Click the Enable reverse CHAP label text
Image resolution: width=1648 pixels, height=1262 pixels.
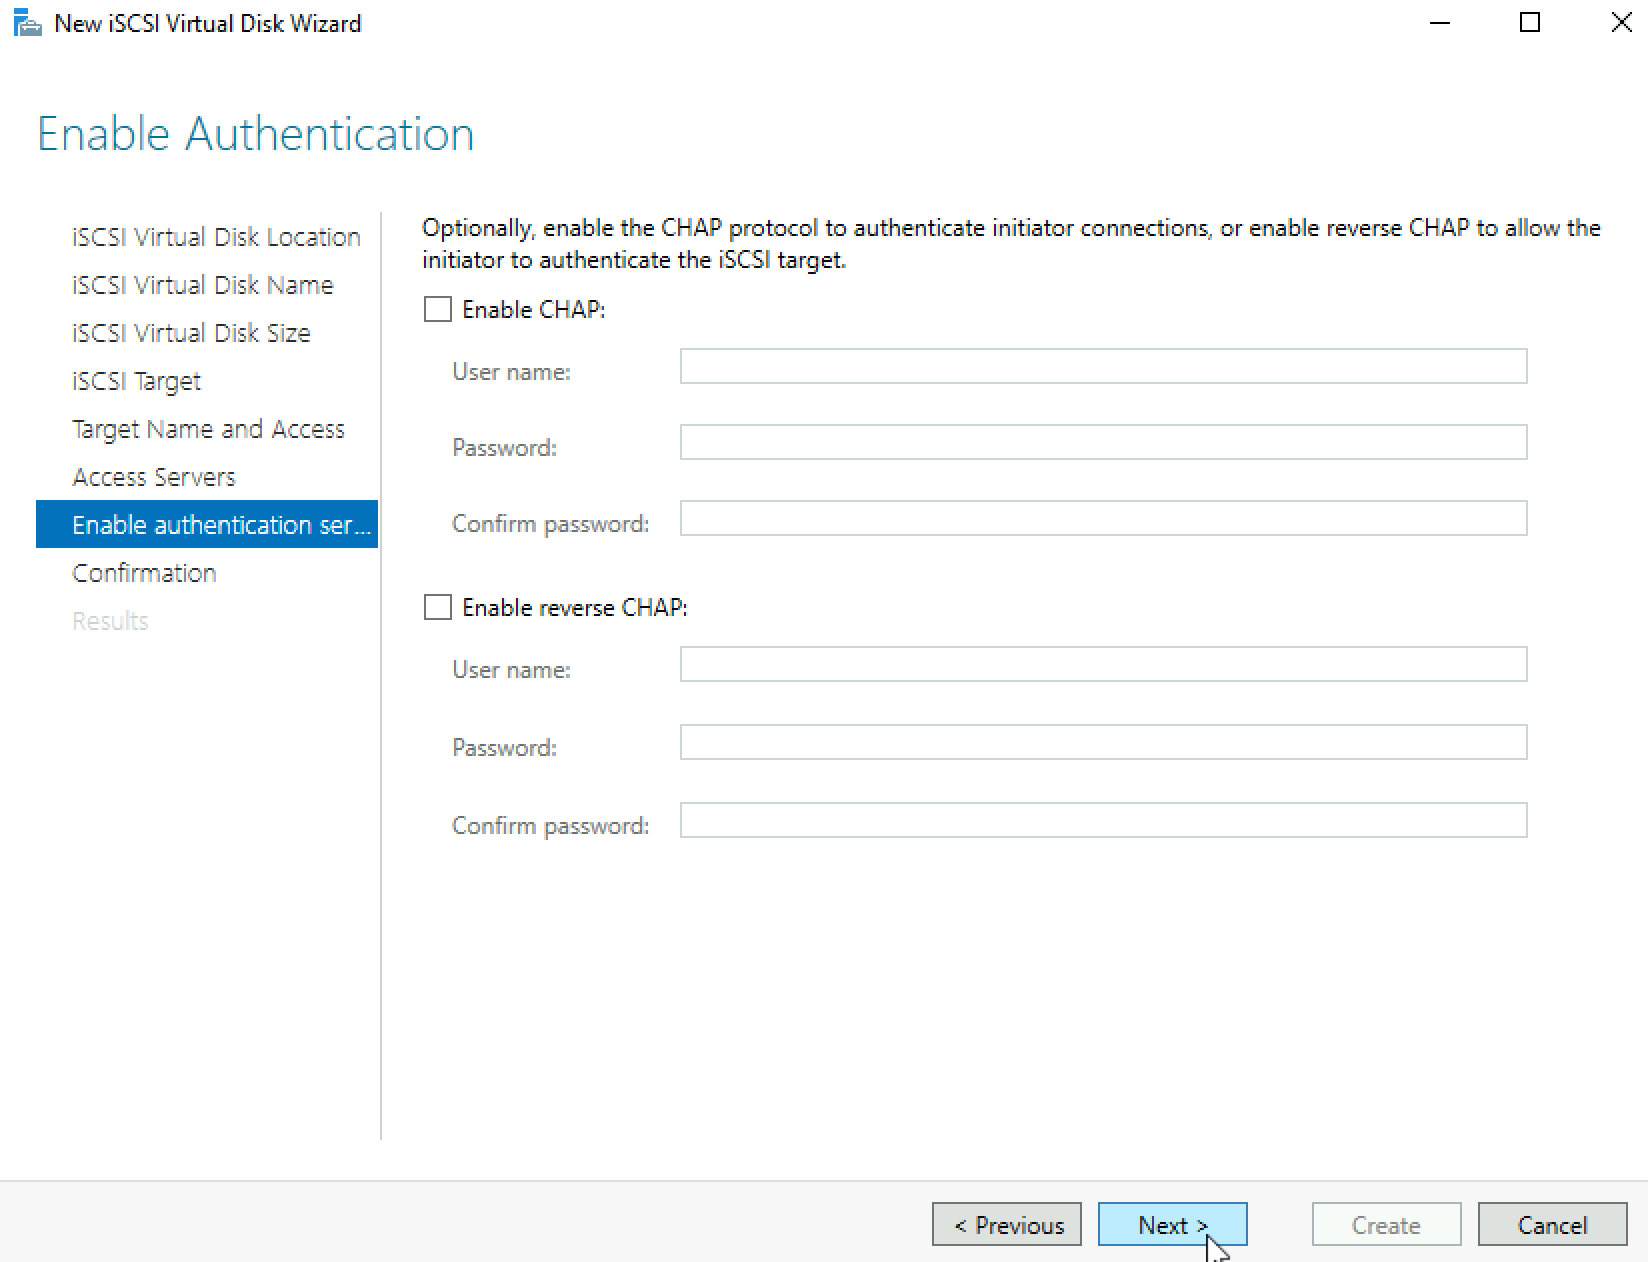[575, 608]
